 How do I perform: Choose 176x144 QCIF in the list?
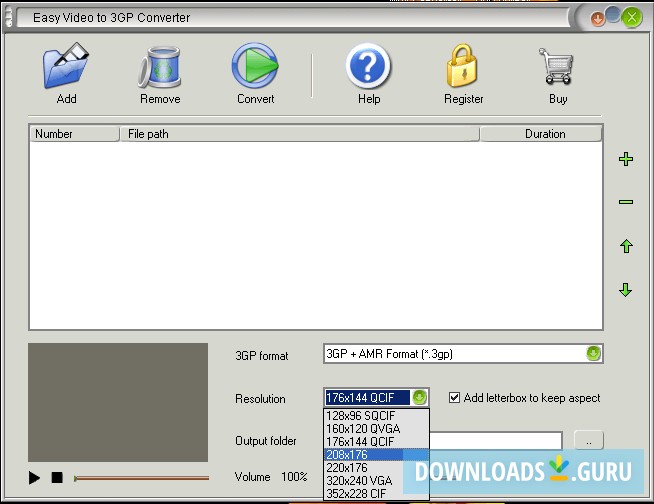point(376,441)
